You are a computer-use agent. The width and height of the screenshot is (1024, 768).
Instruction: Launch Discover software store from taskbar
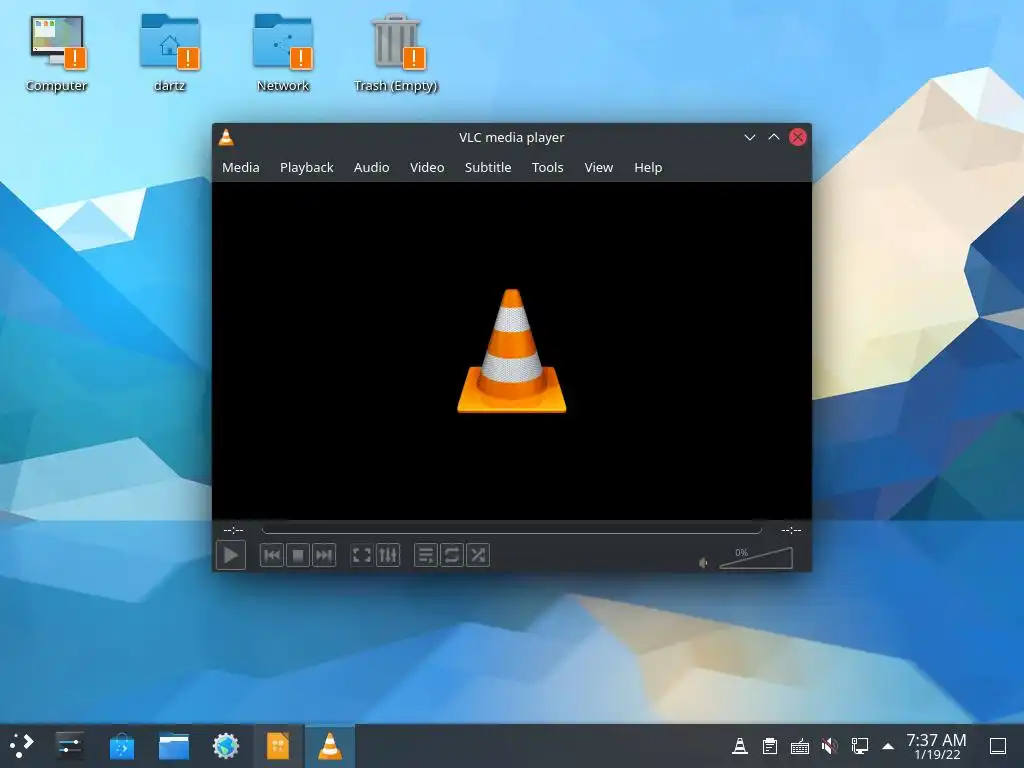point(121,745)
